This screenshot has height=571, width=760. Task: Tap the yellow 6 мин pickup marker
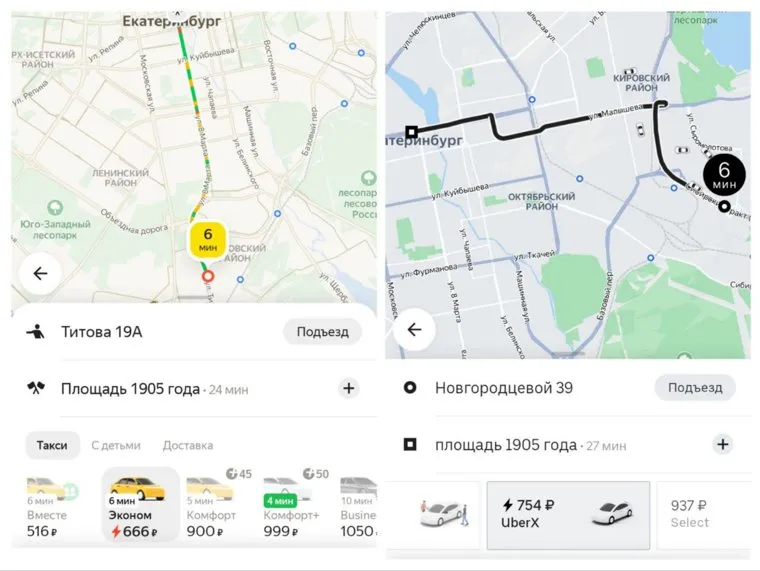207,240
